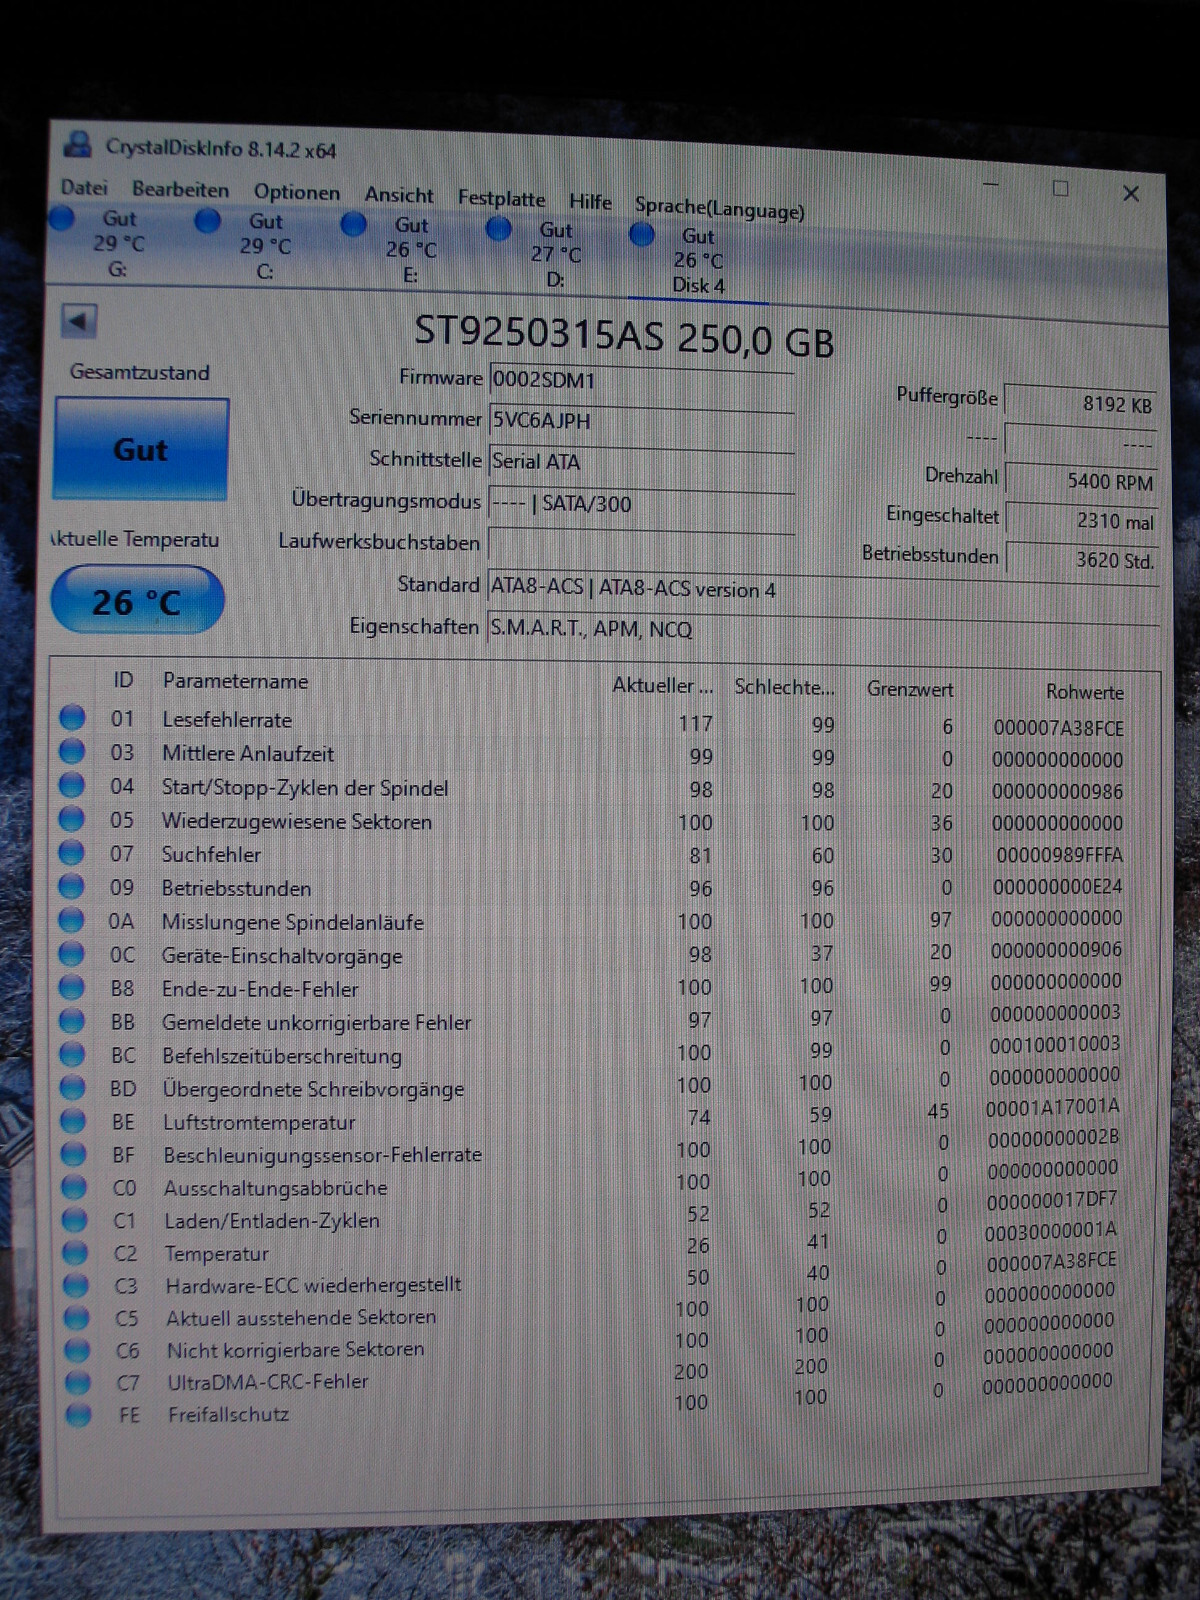Click status dot of Suchfehler row
Screen dimensions: 1200x1600
[71, 852]
